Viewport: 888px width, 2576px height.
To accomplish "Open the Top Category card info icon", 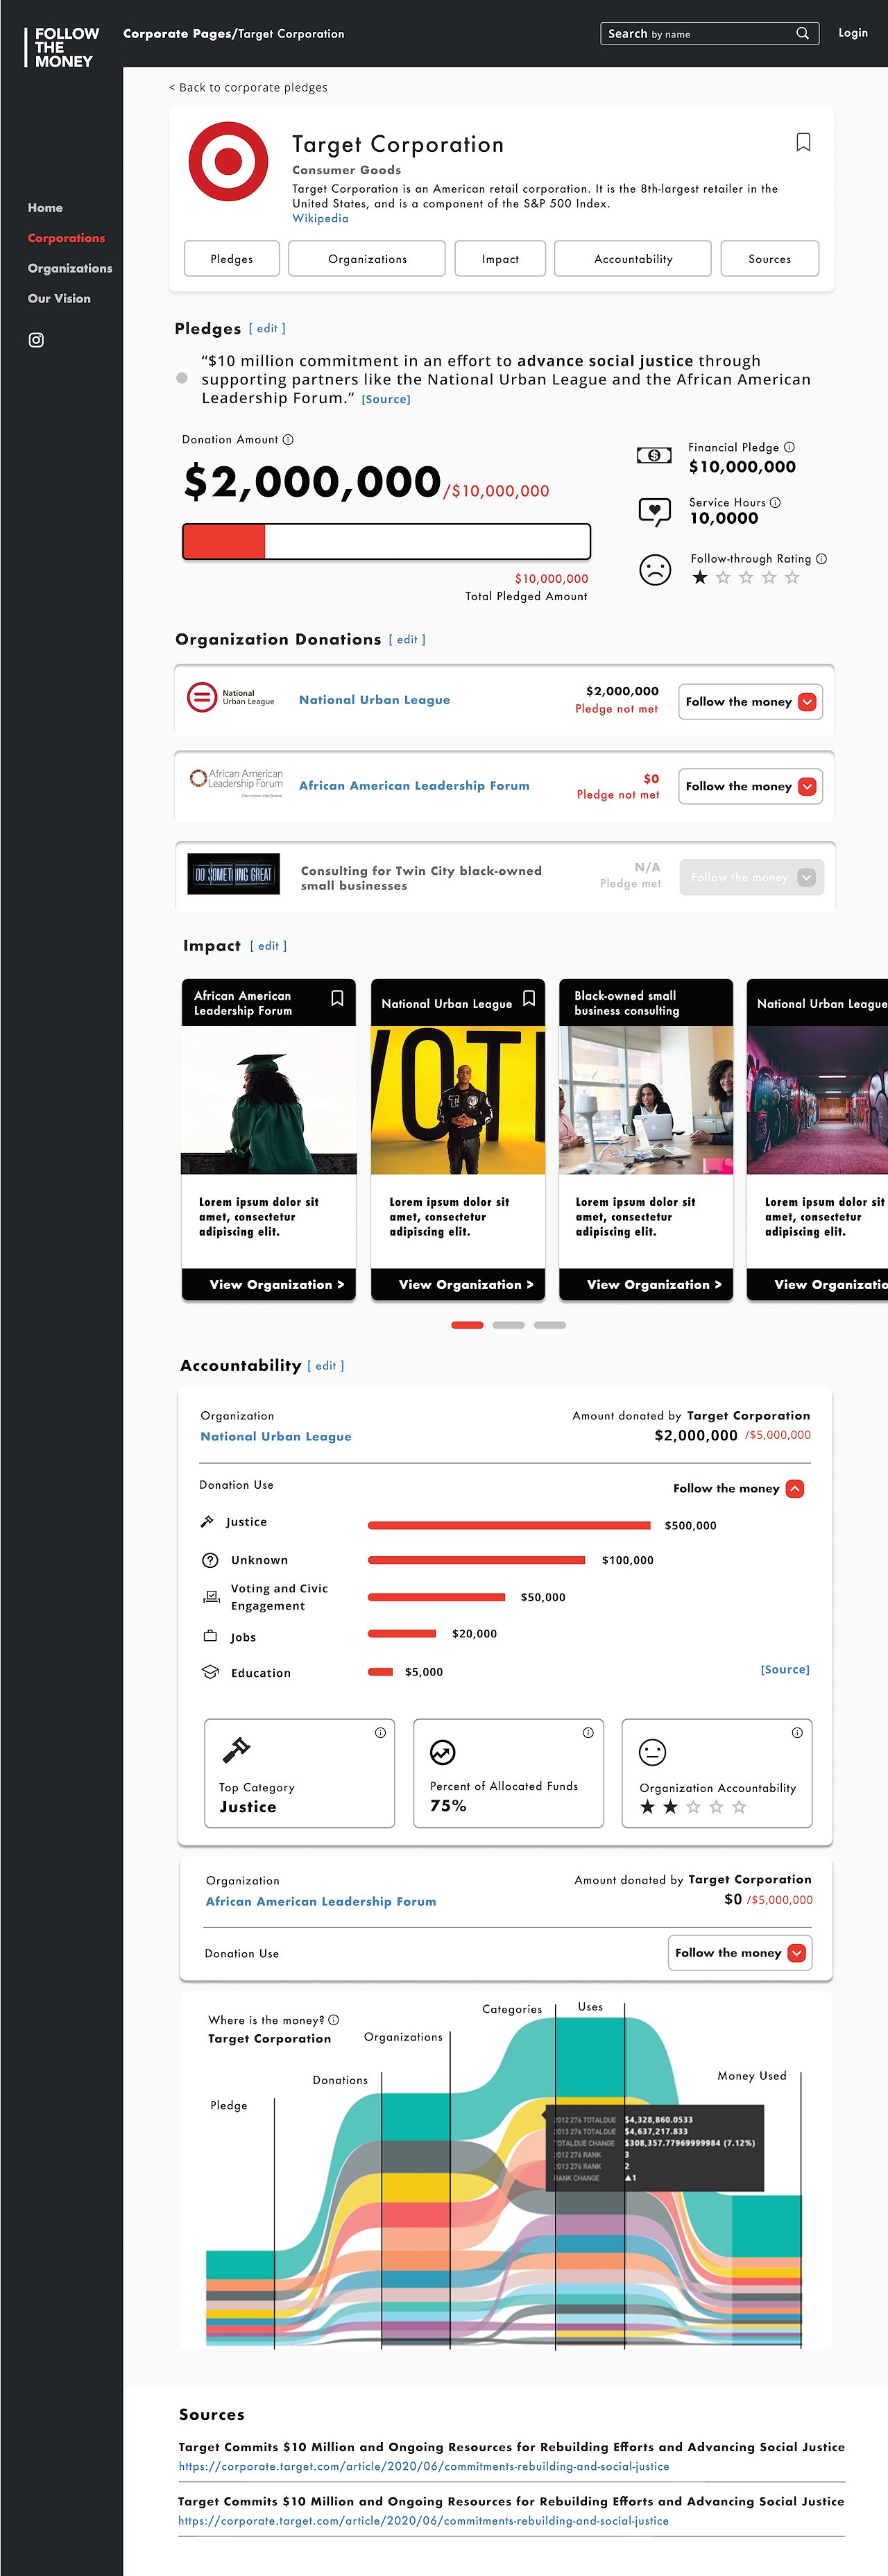I will pyautogui.click(x=380, y=1733).
